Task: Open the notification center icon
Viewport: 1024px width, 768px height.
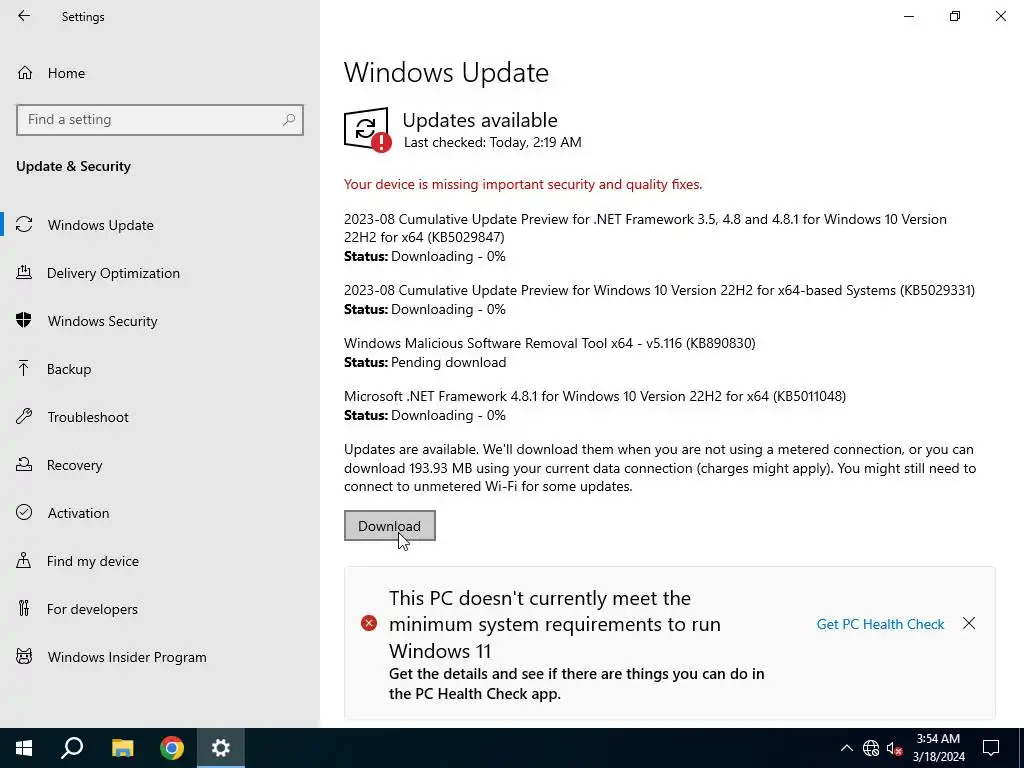Action: point(991,748)
